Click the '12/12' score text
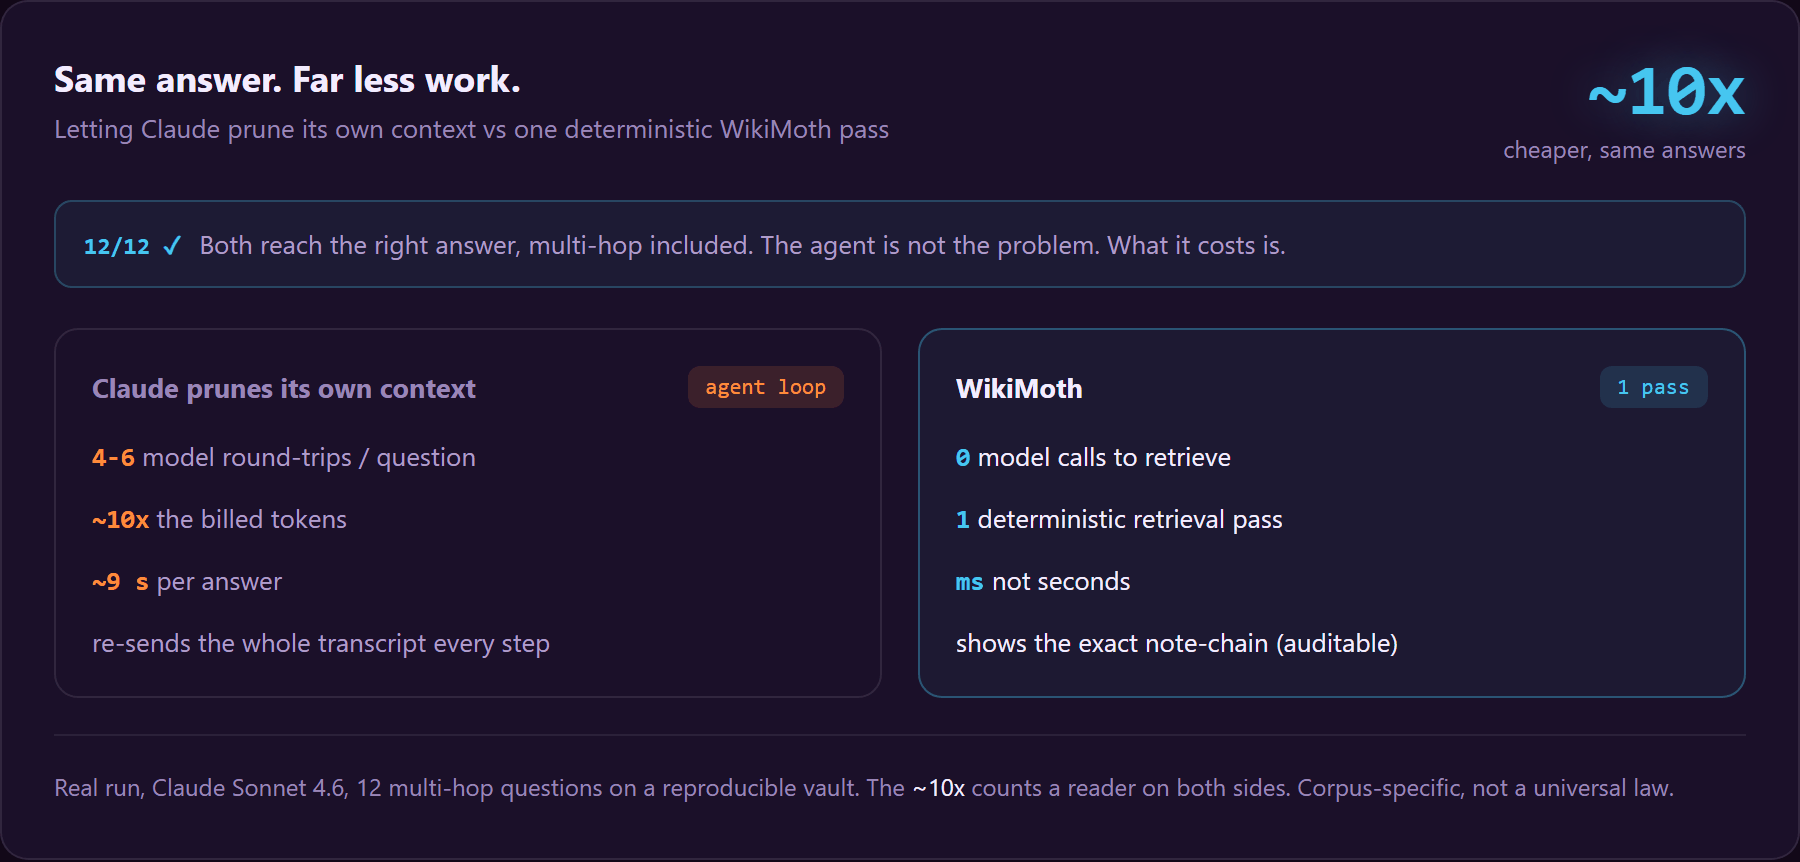This screenshot has height=862, width=1800. pos(116,246)
